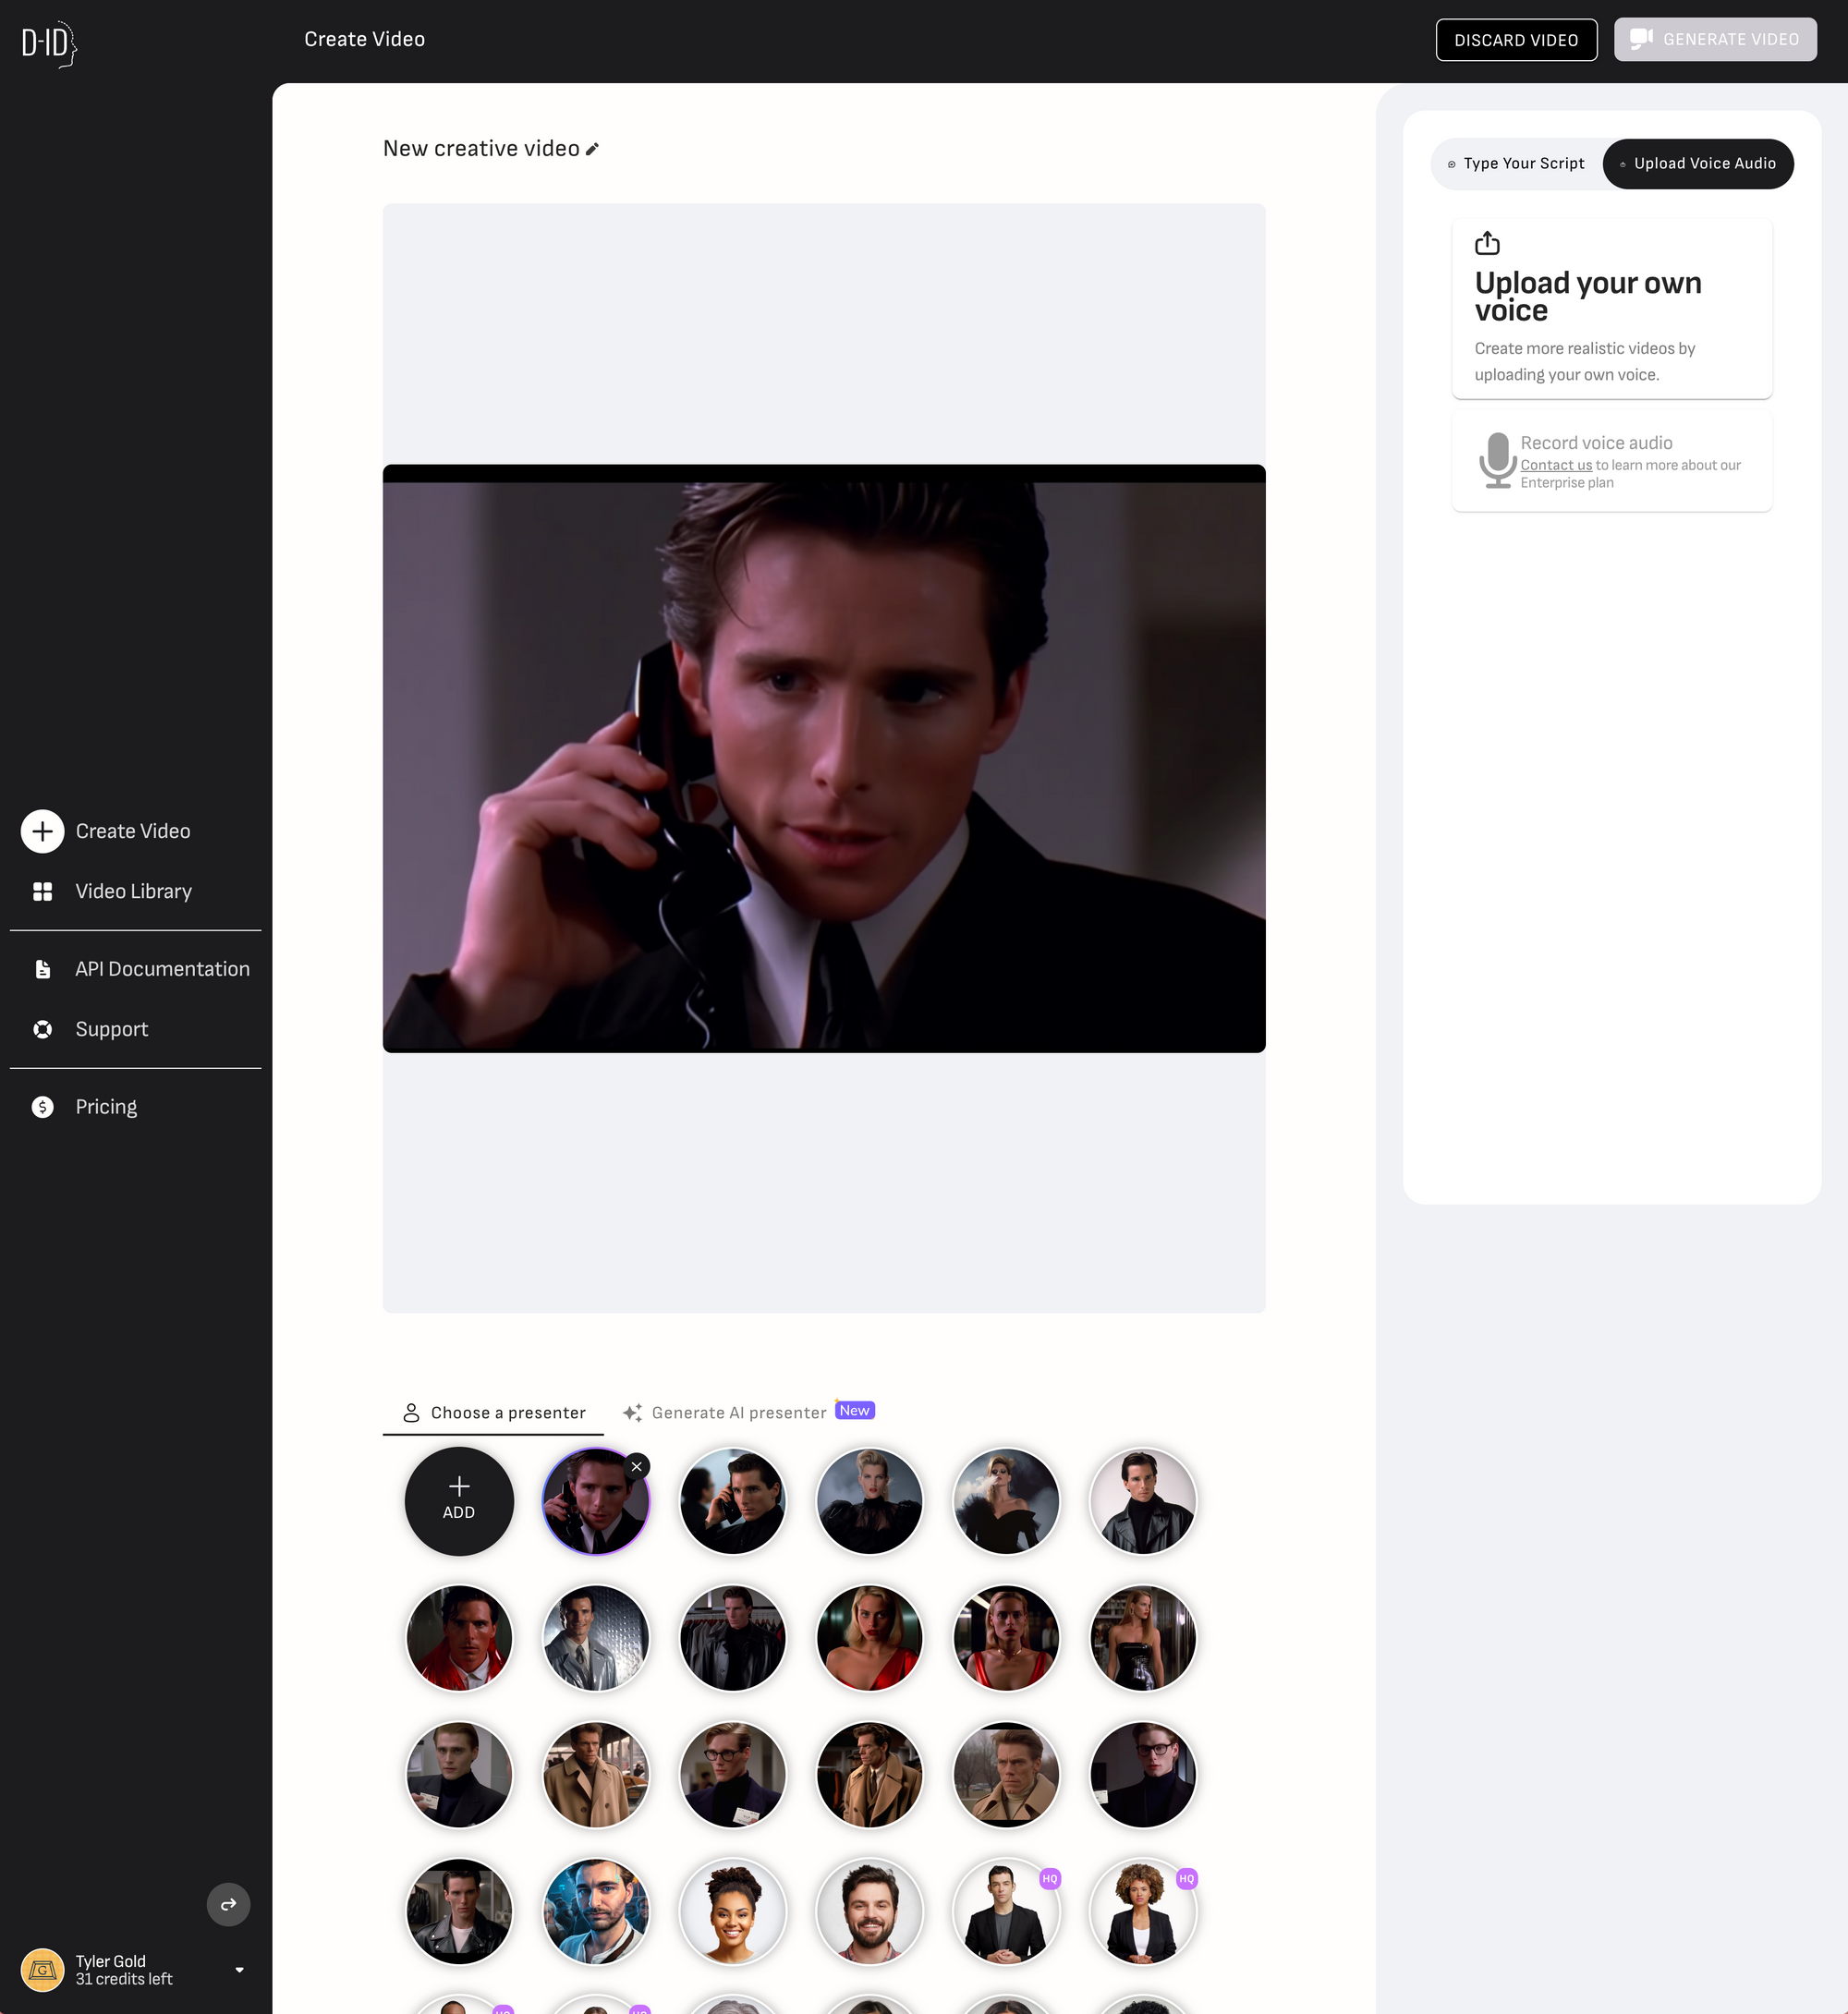Click the ADD presenter circle
This screenshot has height=2014, width=1848.
pos(459,1500)
